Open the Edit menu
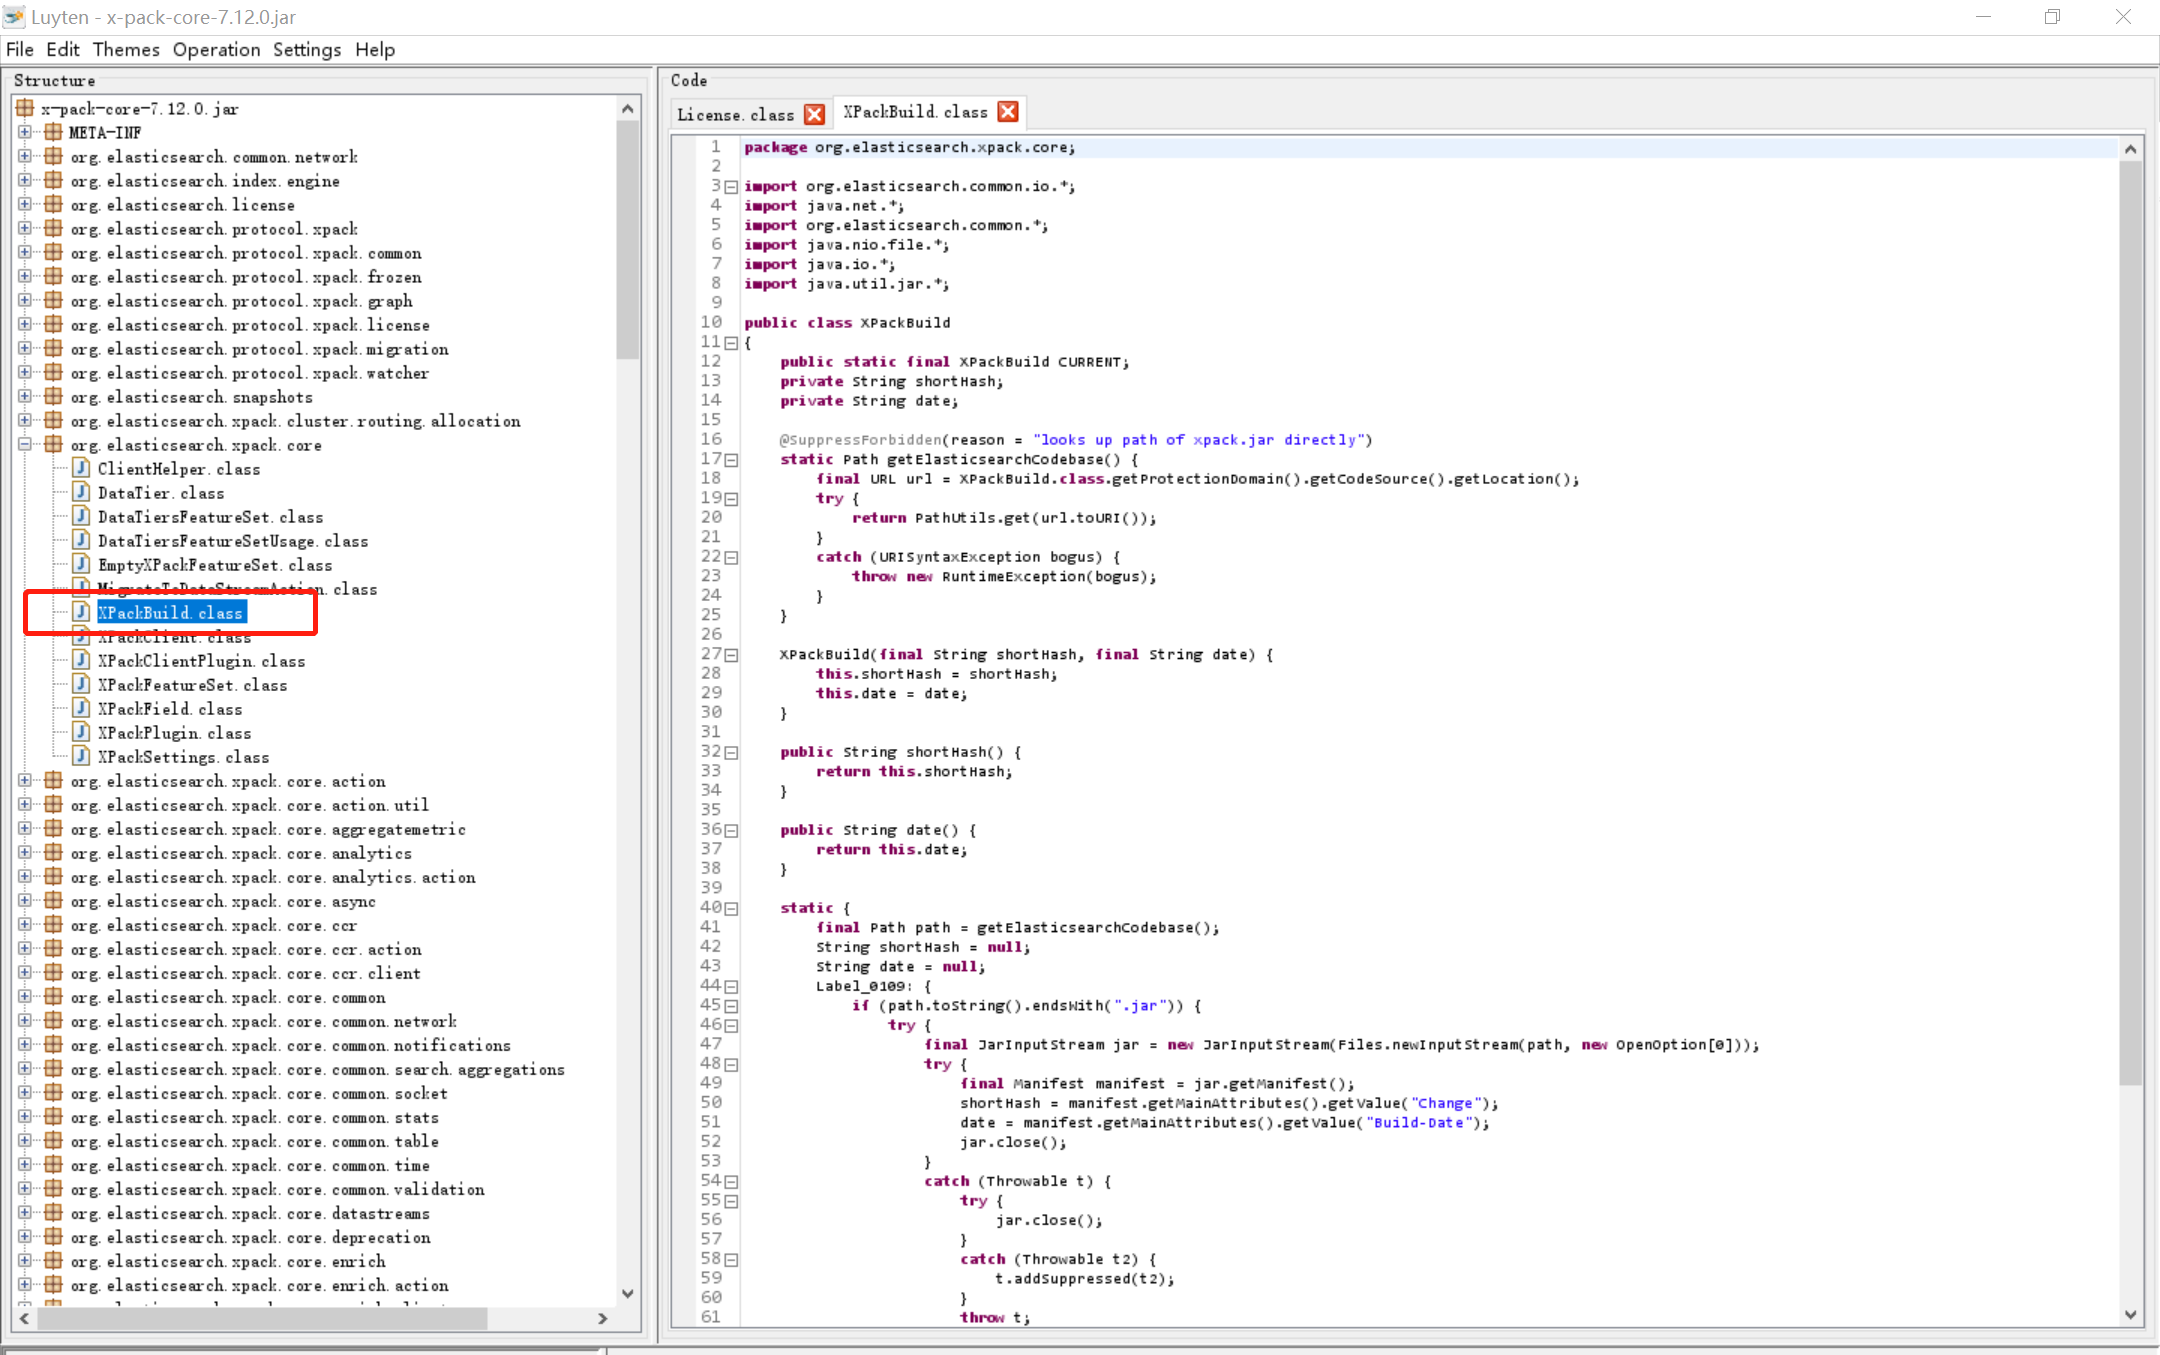Viewport: 2160px width, 1355px height. [62, 49]
